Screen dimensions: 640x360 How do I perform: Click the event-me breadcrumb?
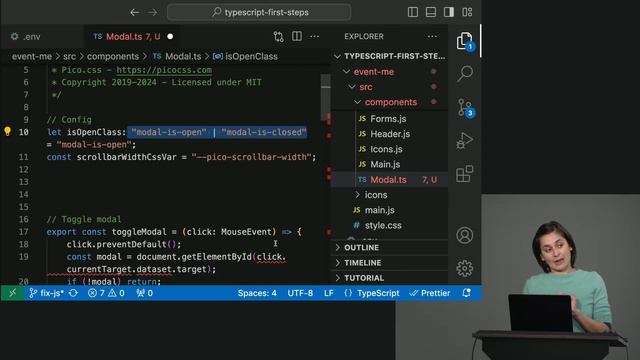click(x=32, y=56)
